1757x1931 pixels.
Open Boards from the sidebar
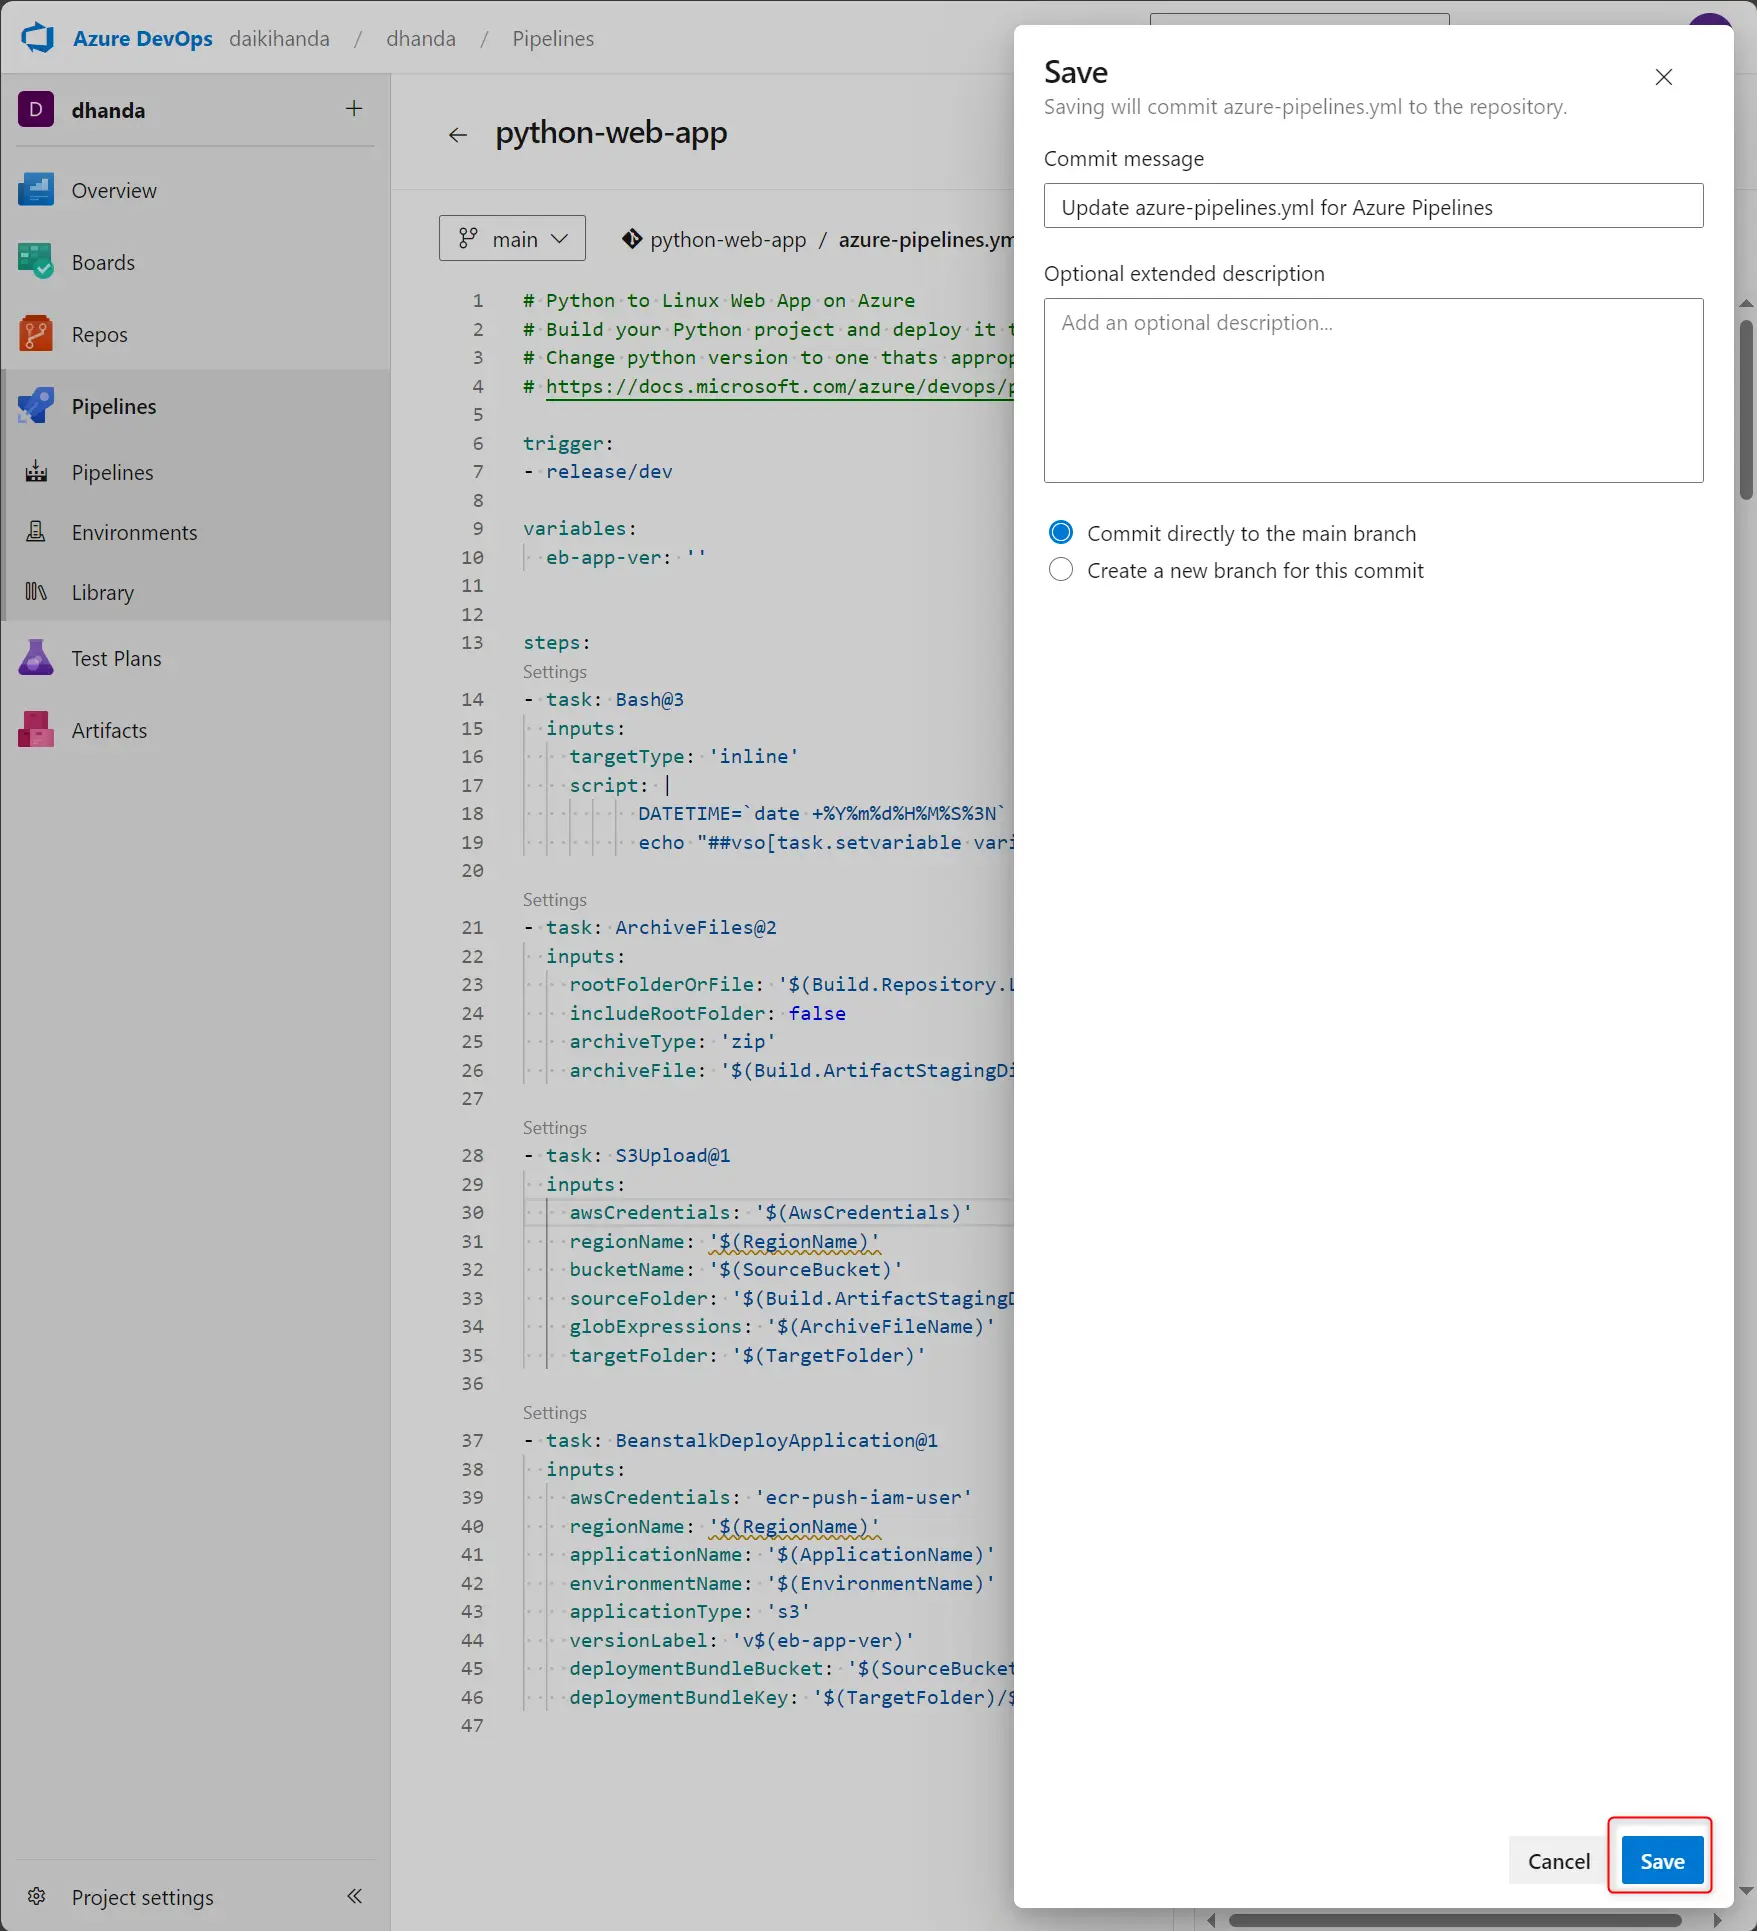click(103, 262)
